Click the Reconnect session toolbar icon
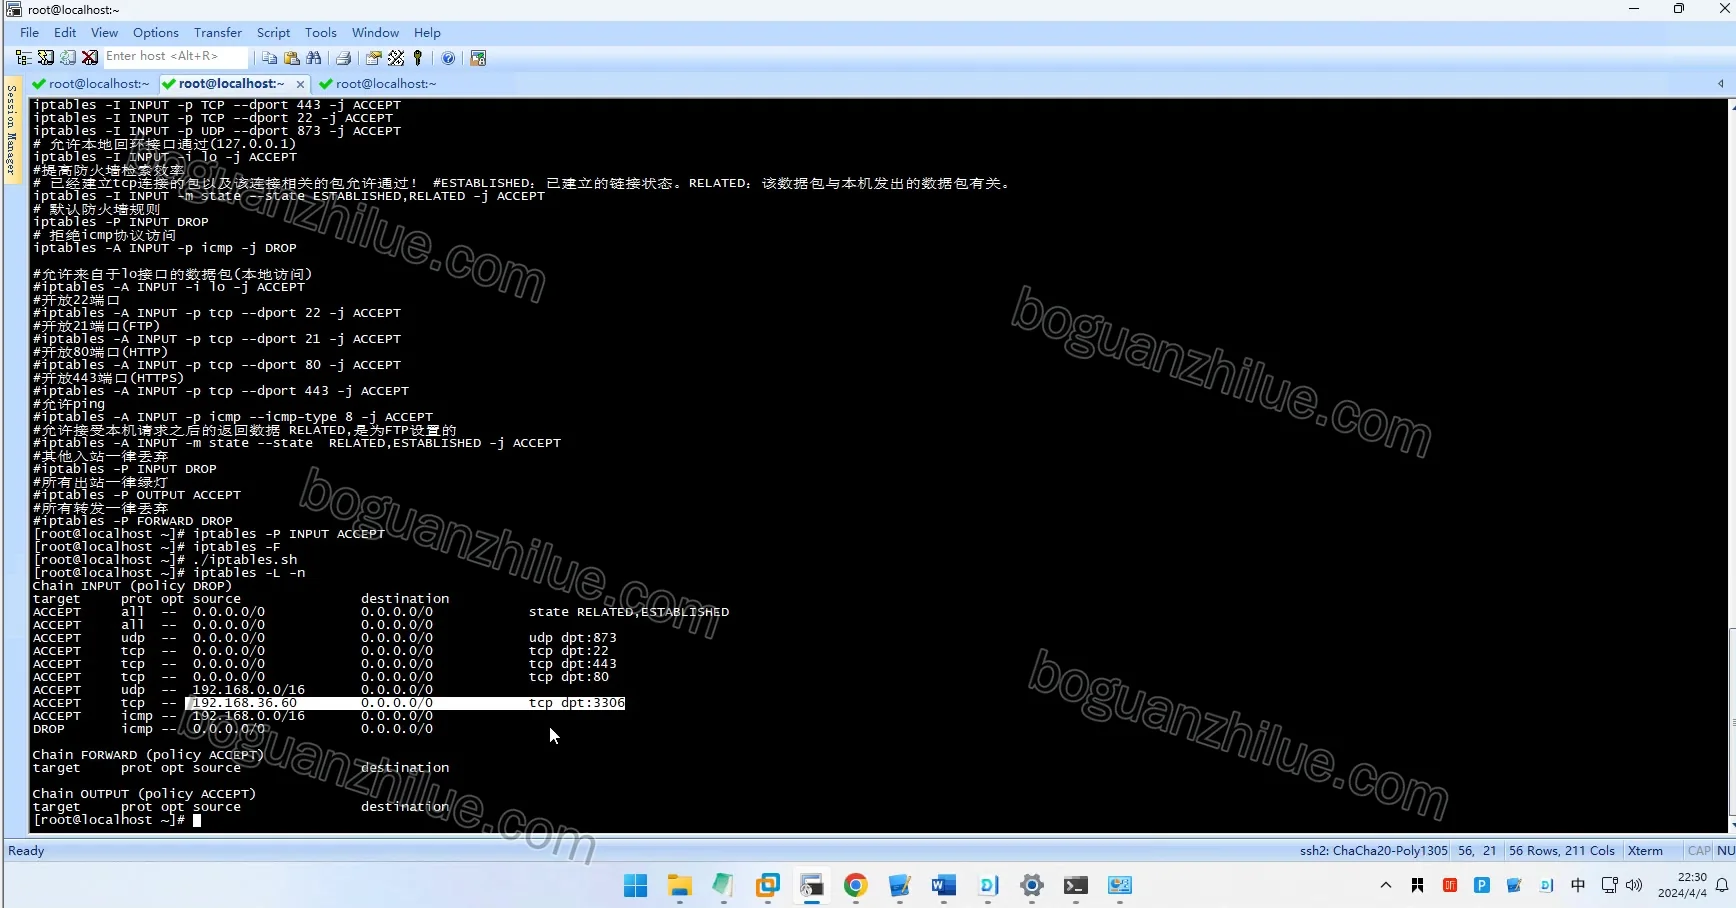The image size is (1736, 908). tap(68, 58)
